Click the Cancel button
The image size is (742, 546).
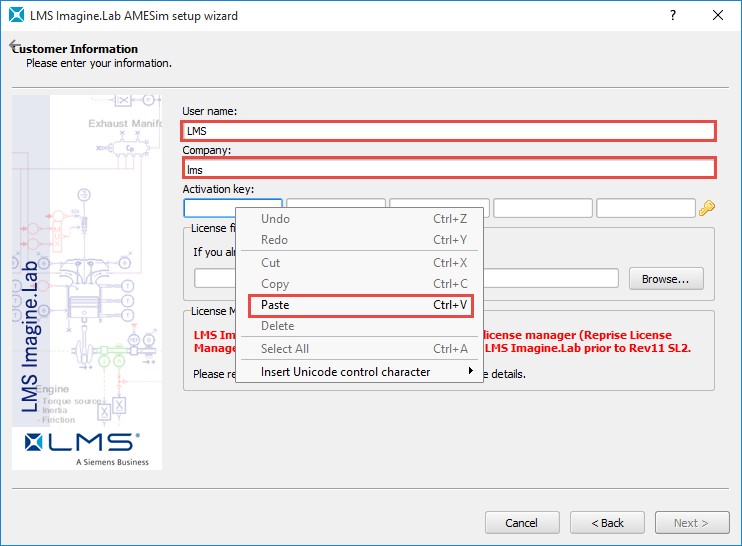tap(521, 523)
